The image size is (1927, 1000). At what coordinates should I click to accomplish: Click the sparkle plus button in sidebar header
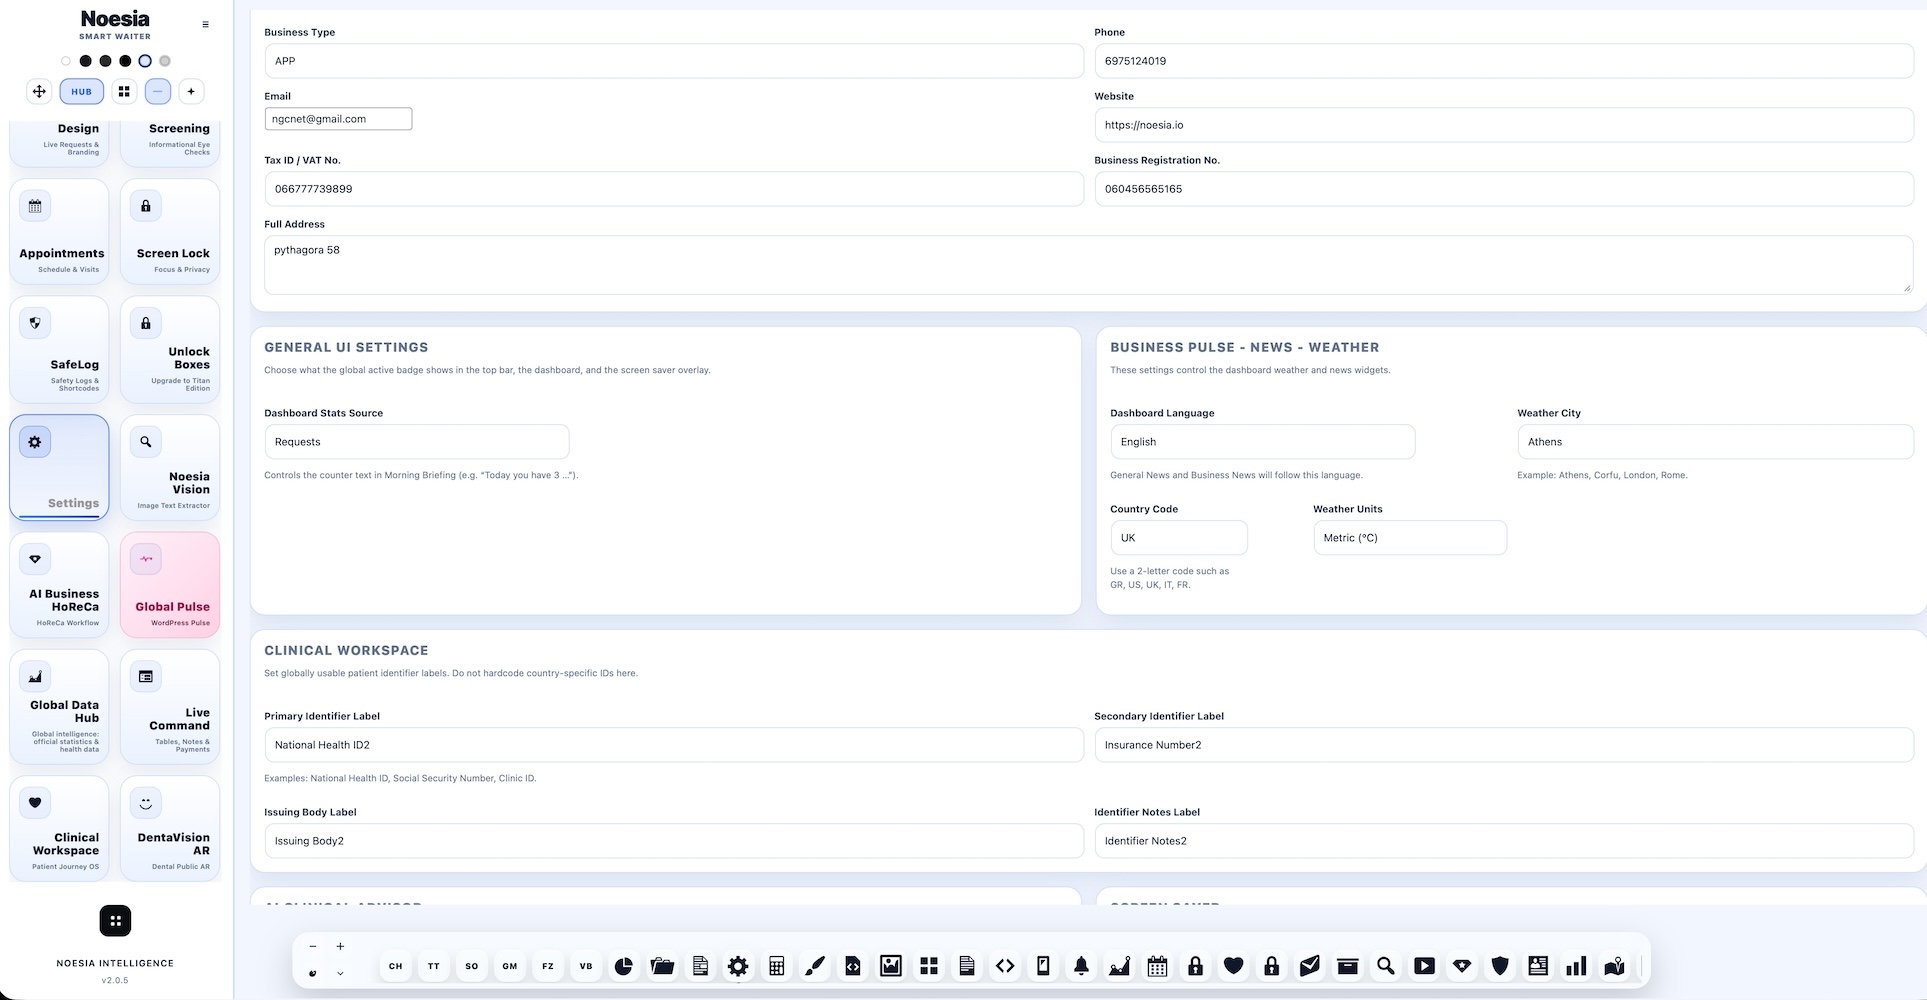[191, 91]
